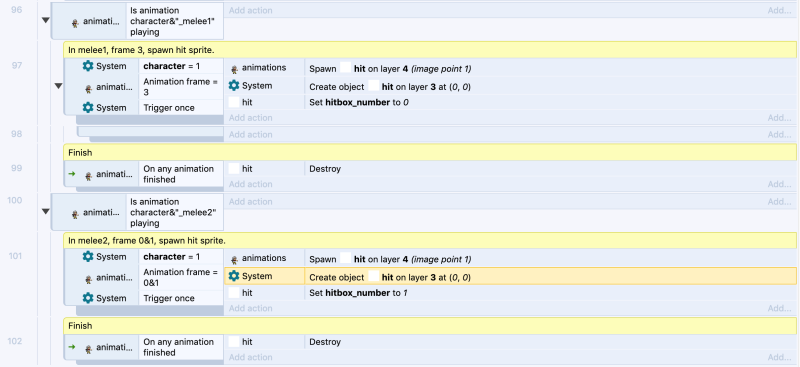Click 'Add action' below event 101 actions
The height and width of the screenshot is (367, 800).
[x=251, y=308]
